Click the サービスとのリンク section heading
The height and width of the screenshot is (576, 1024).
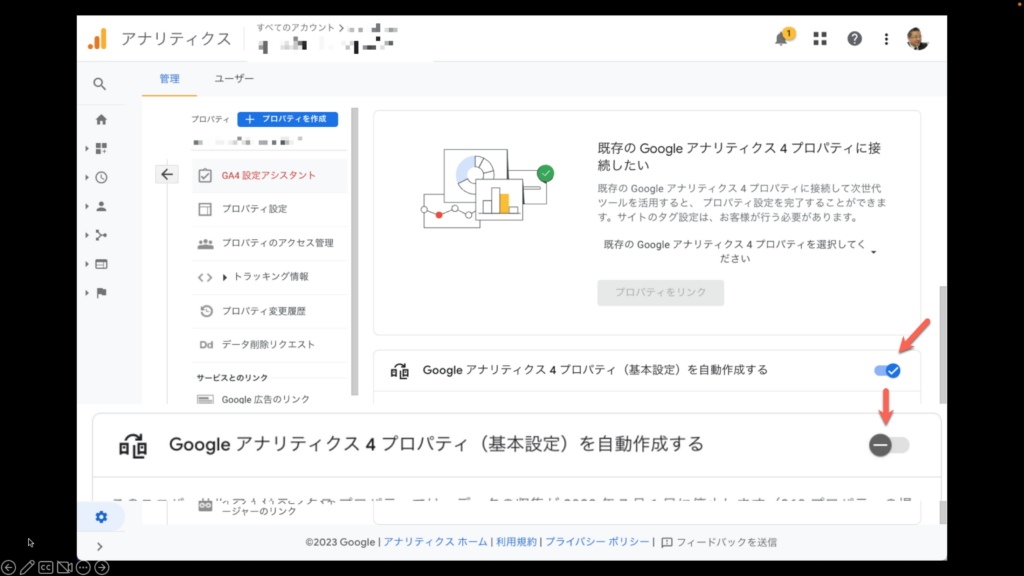[232, 377]
